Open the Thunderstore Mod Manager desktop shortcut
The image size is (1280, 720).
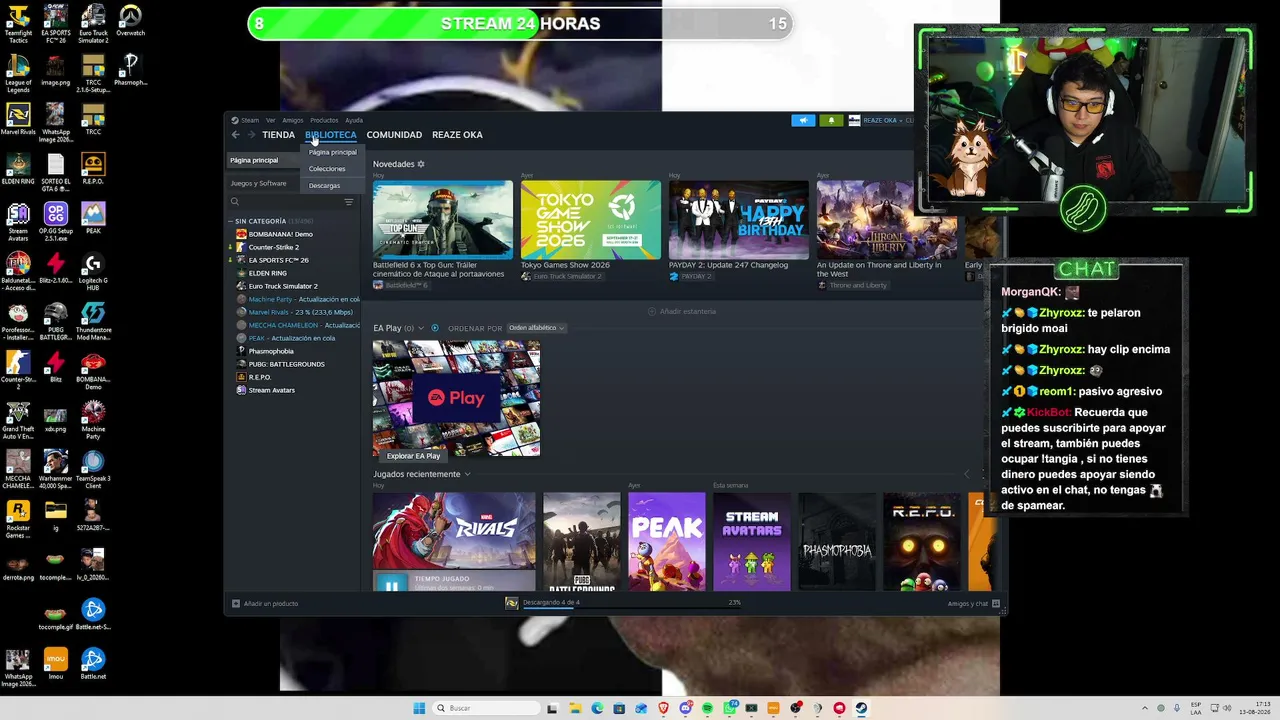click(x=93, y=322)
